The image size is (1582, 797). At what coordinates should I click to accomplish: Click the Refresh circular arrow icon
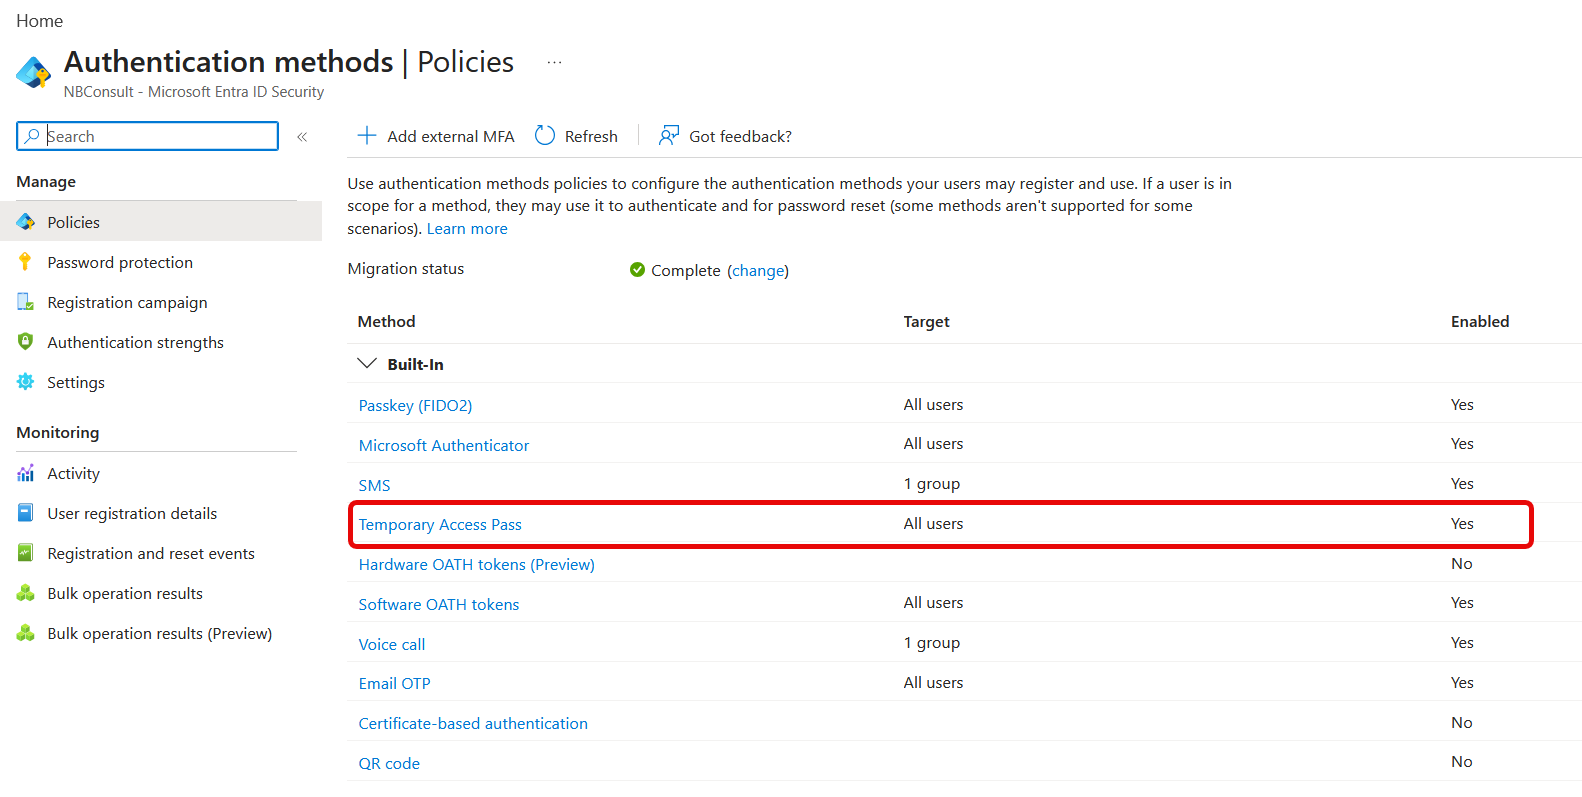[x=545, y=136]
